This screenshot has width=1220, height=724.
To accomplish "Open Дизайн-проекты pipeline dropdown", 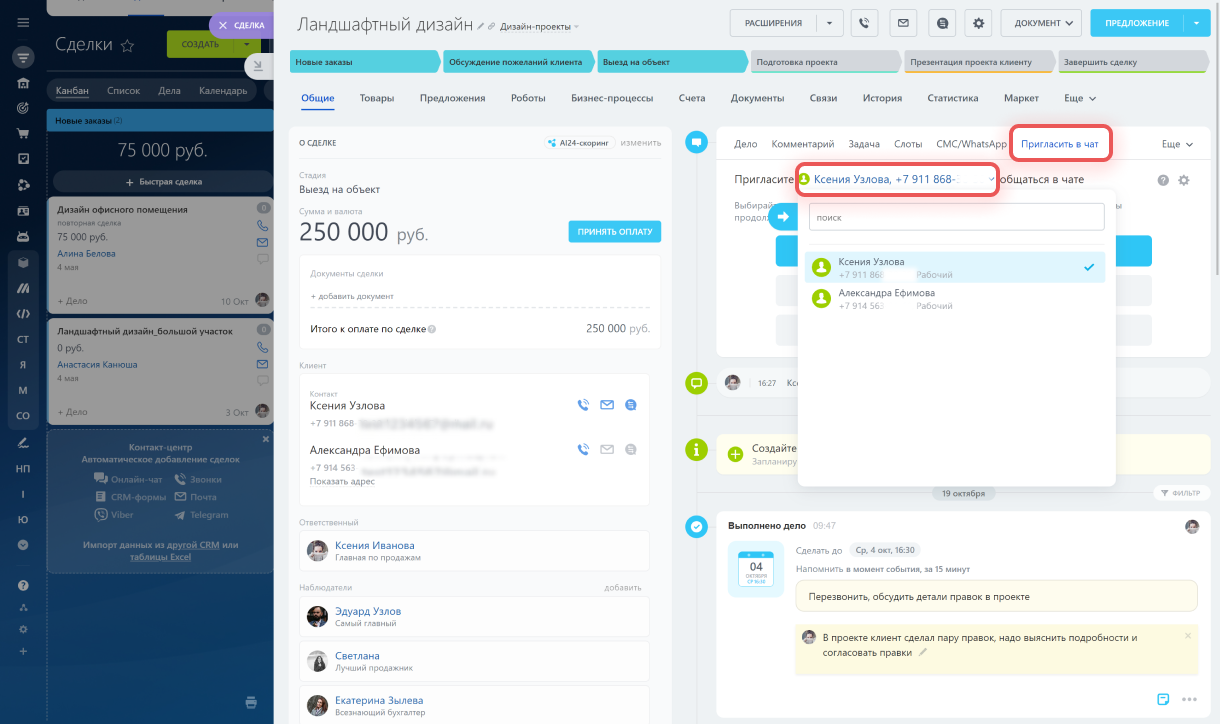I will pos(538,27).
